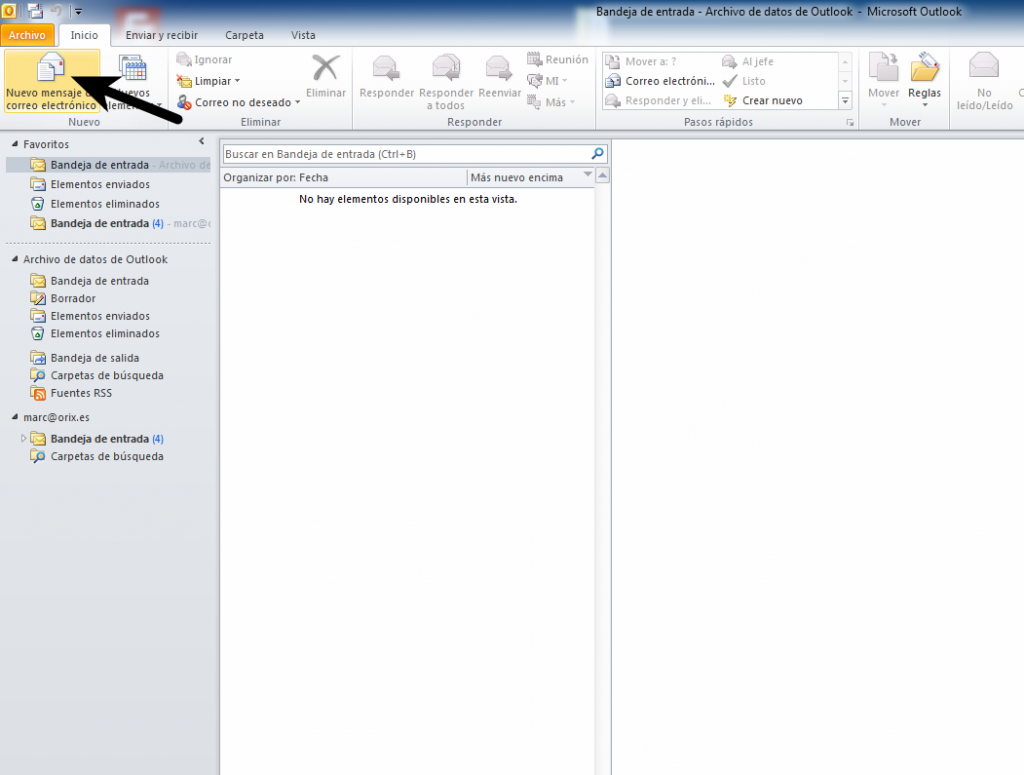Click the 'Crear nuevo' quick step

click(x=763, y=101)
